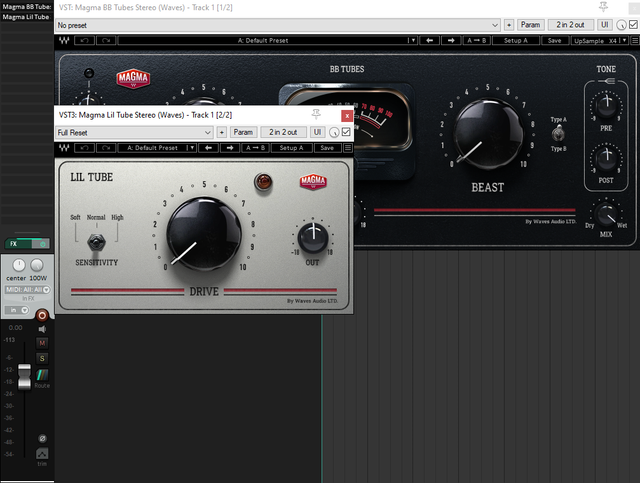This screenshot has width=640, height=483.
Task: Pin the Lil Tube window on top
Action: click(x=316, y=114)
